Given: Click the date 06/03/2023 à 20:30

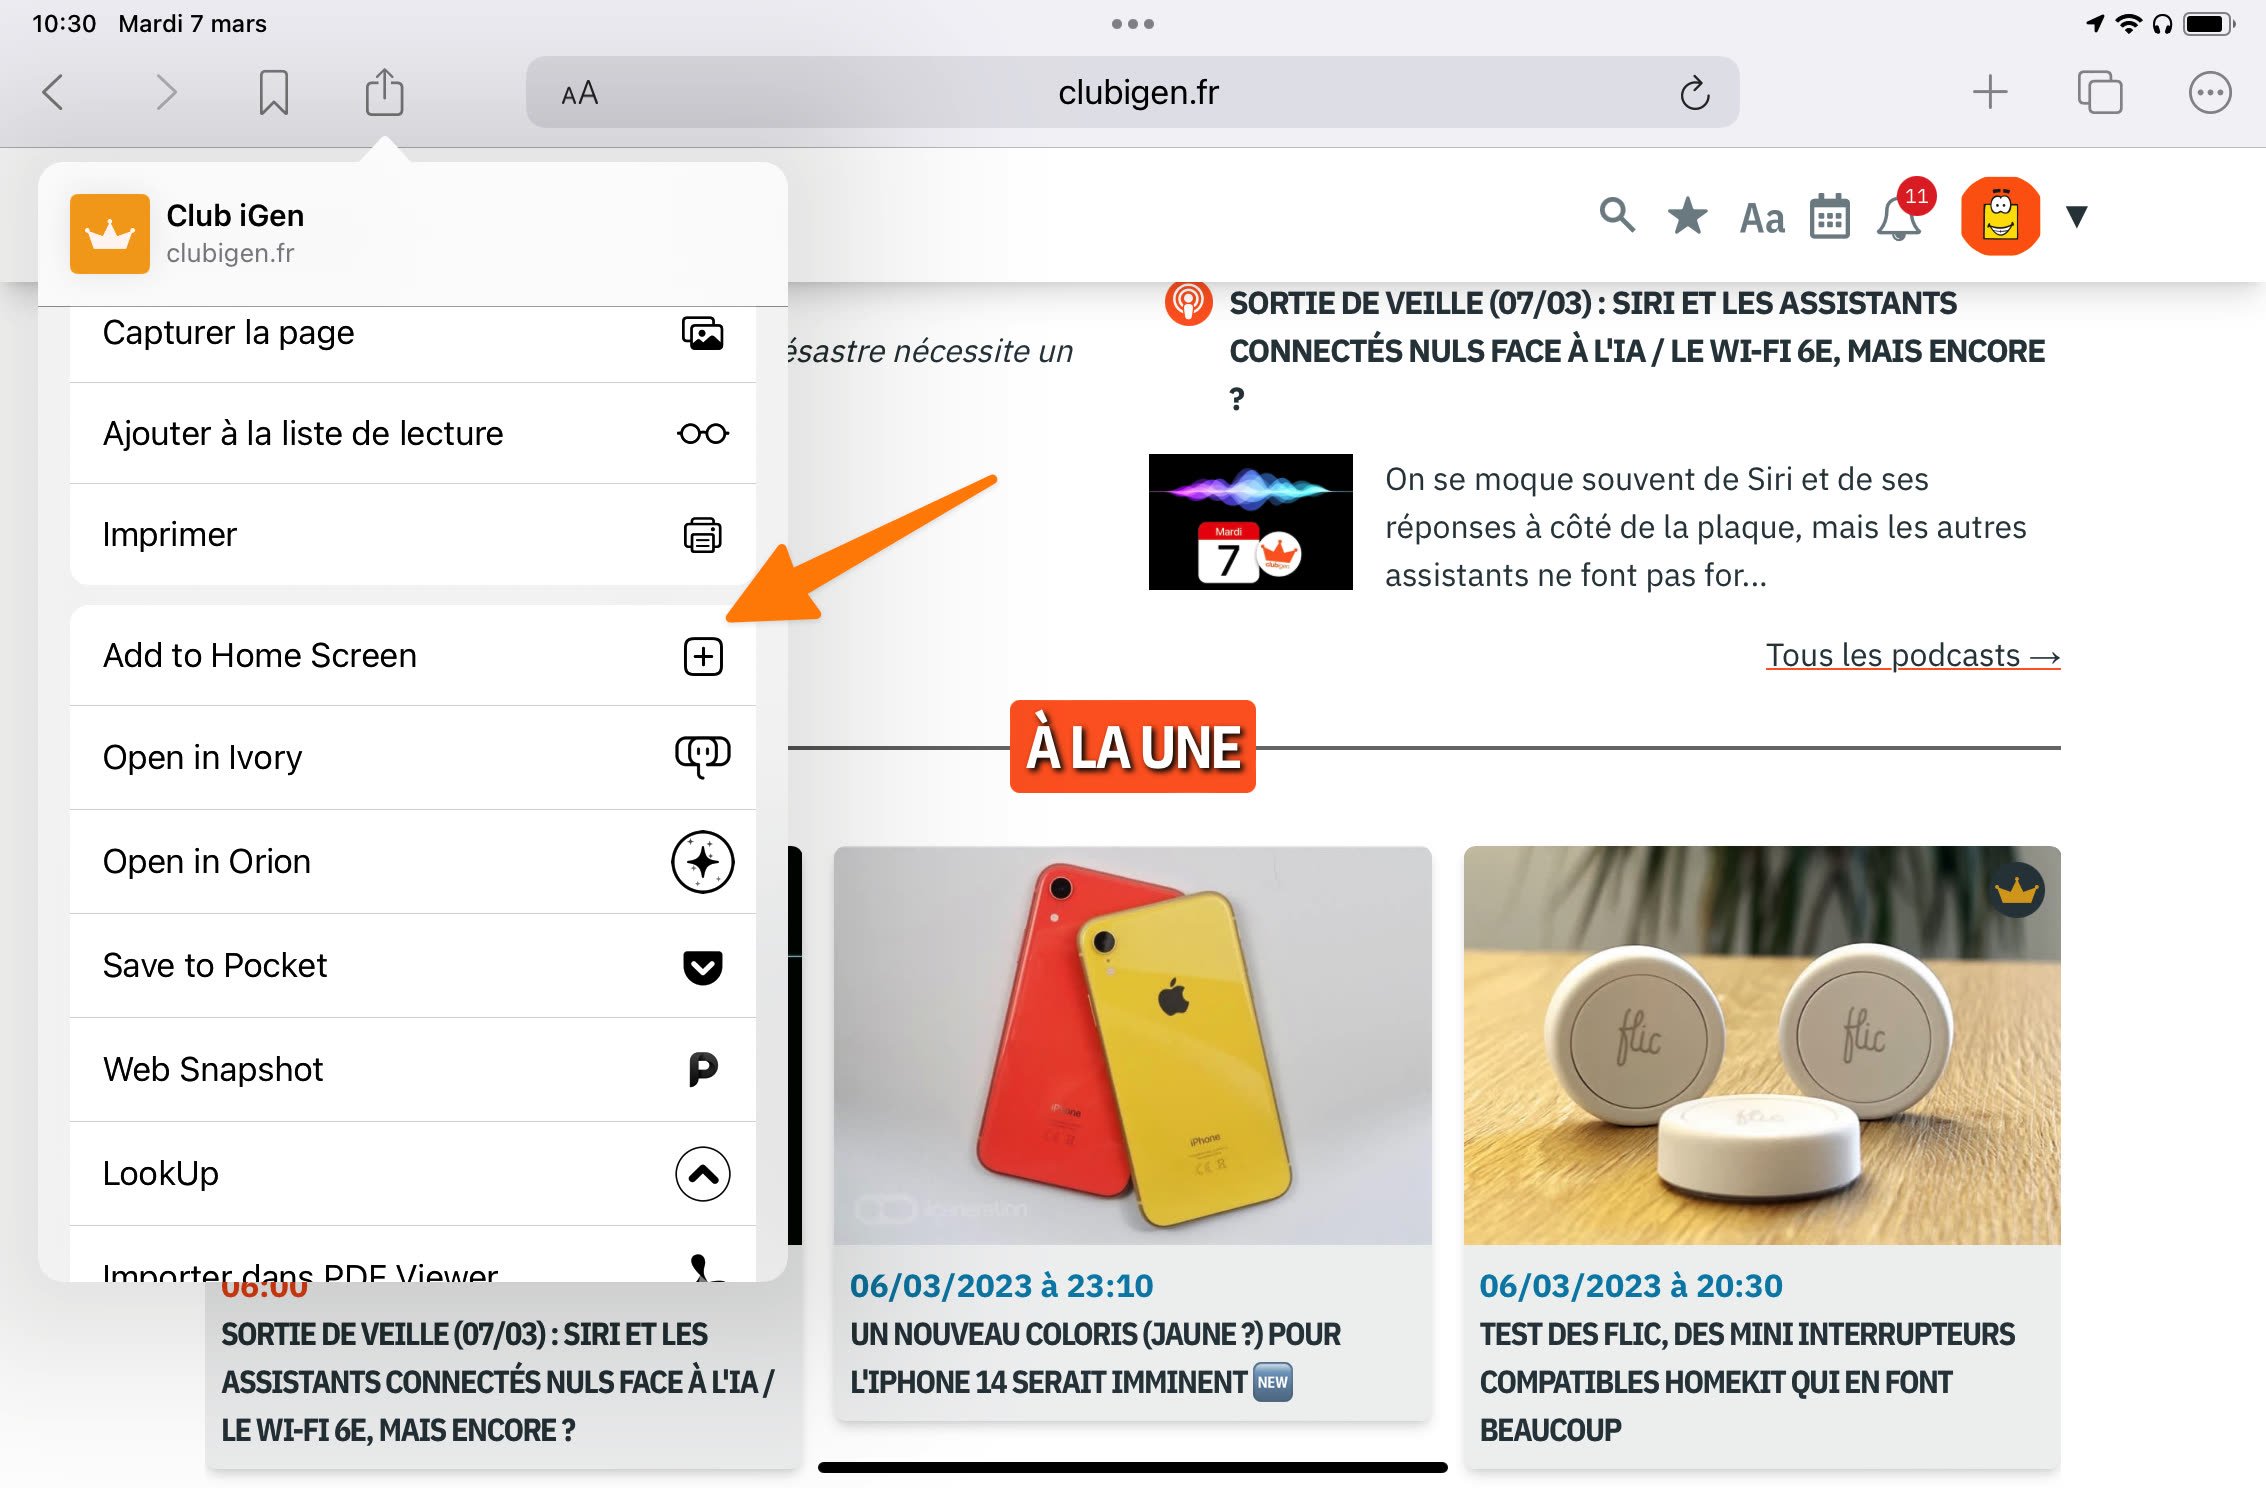Looking at the screenshot, I should (x=1631, y=1285).
